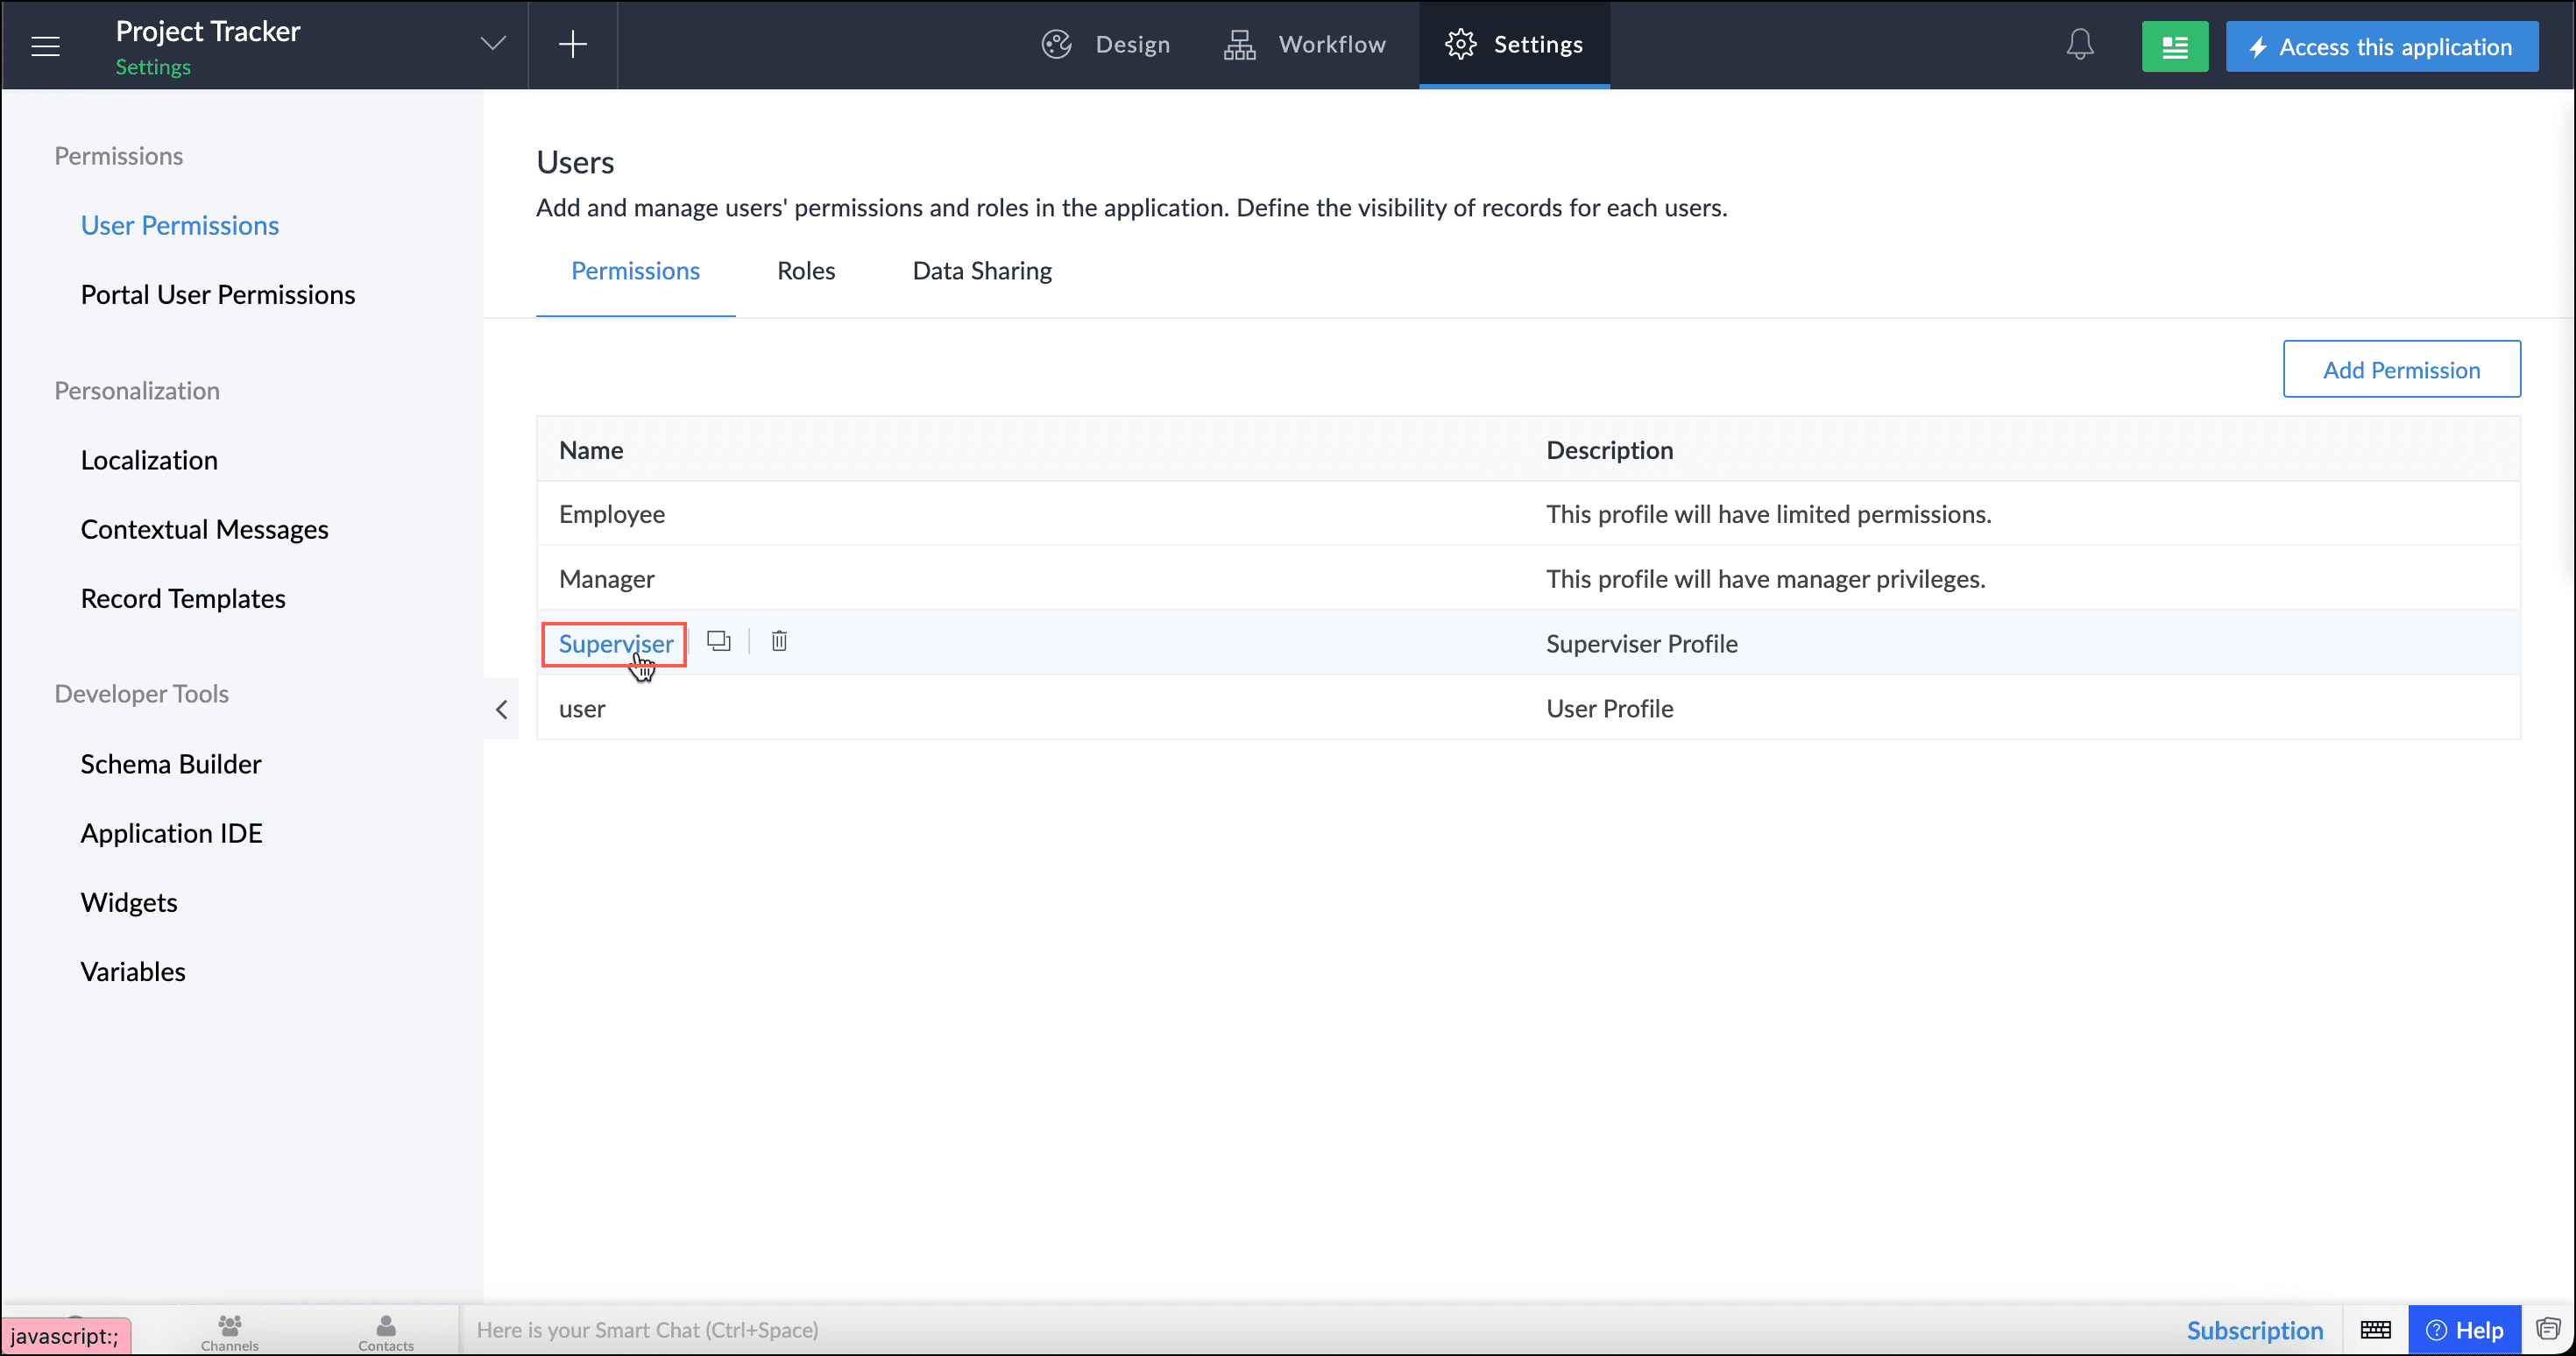The height and width of the screenshot is (1356, 2576).
Task: Expand the Project Tracker app switcher
Action: tap(492, 44)
